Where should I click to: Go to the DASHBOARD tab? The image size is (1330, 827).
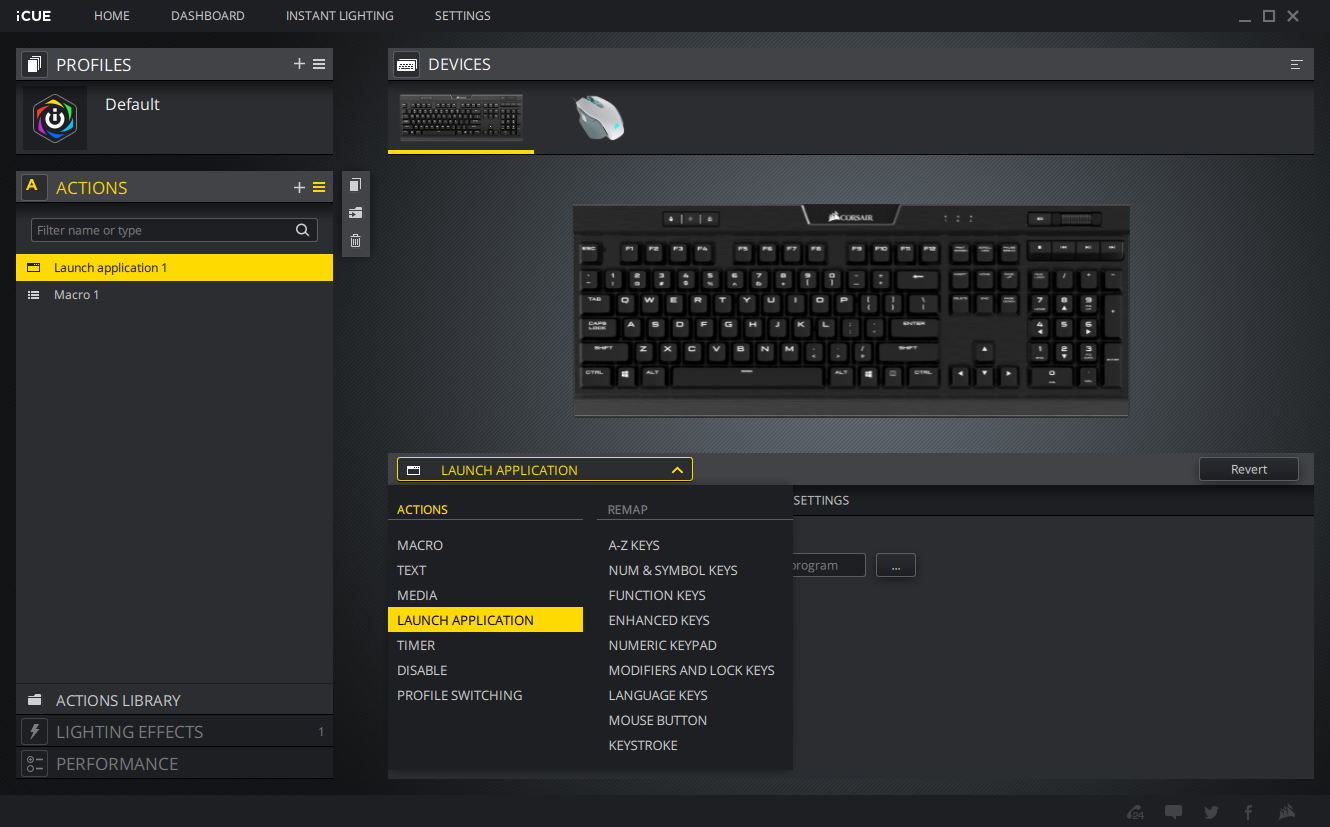pos(208,16)
